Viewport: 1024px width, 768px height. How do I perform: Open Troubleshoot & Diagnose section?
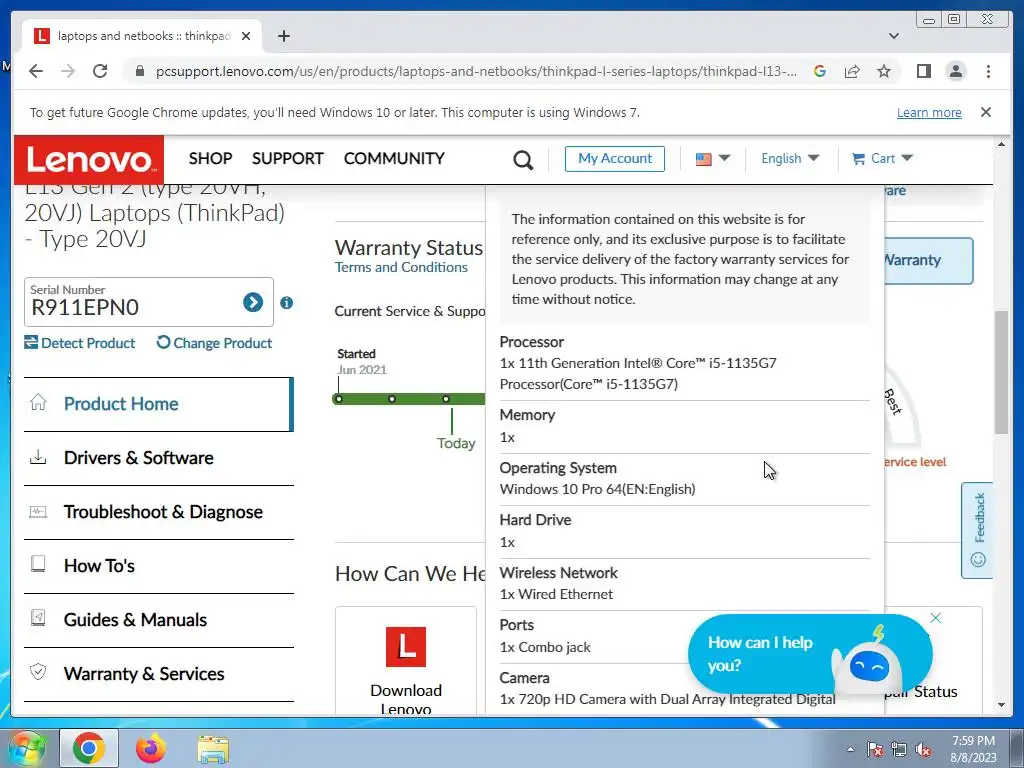(159, 513)
